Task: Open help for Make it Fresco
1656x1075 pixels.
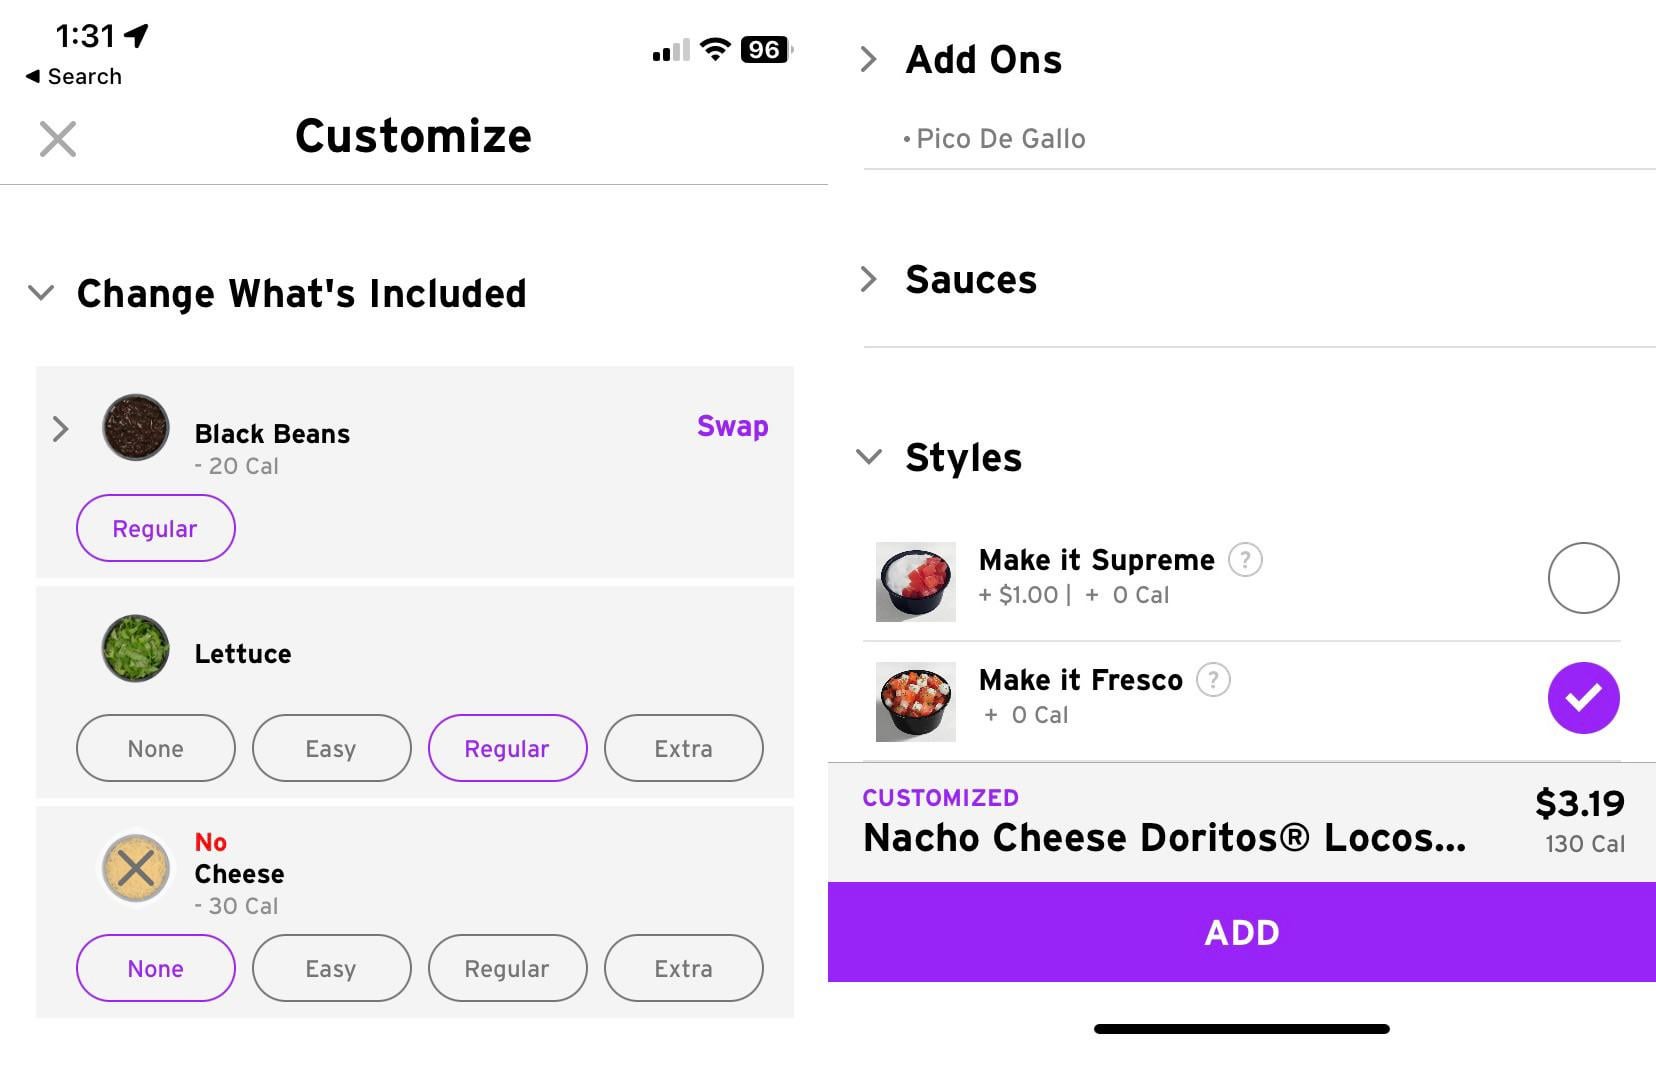Action: [1213, 680]
